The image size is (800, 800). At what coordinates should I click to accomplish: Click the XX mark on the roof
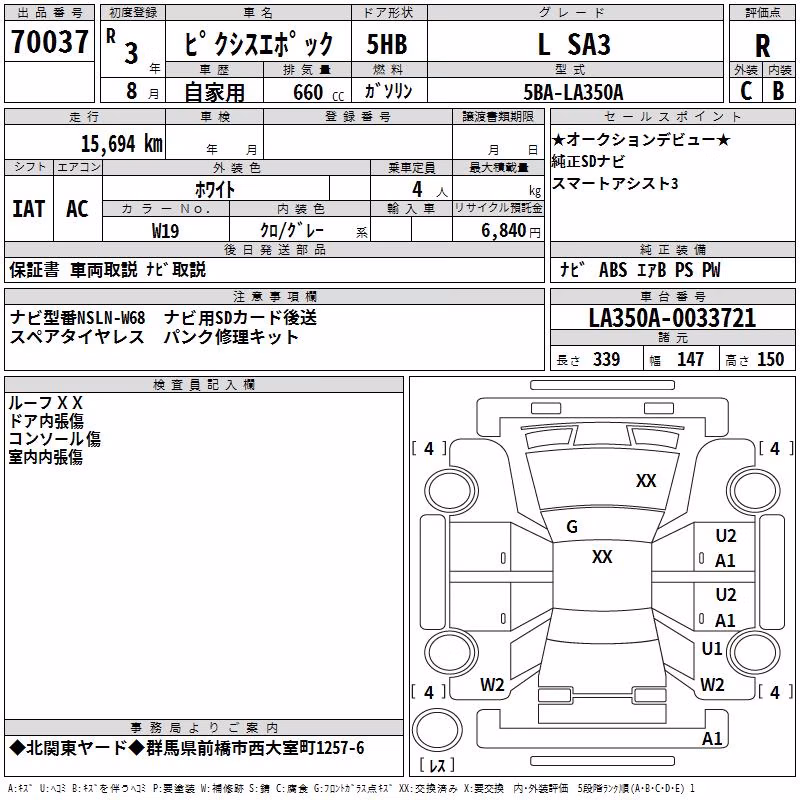coord(602,557)
